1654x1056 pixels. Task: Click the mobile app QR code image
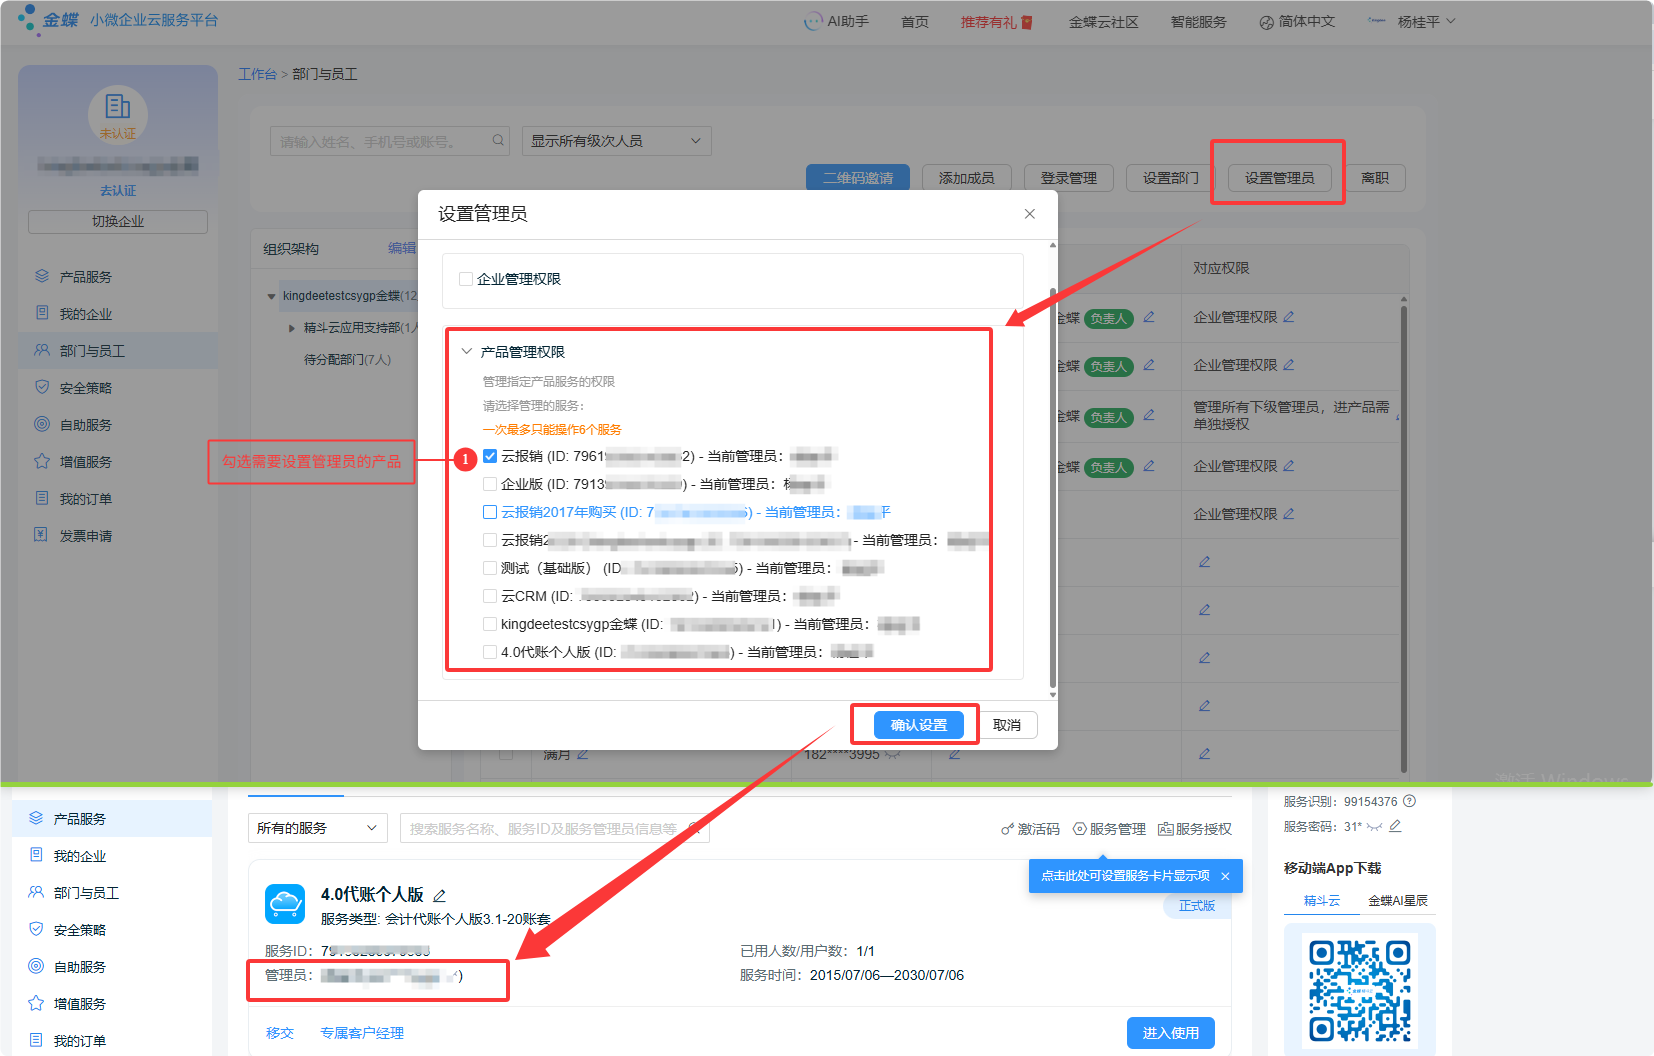(x=1360, y=990)
